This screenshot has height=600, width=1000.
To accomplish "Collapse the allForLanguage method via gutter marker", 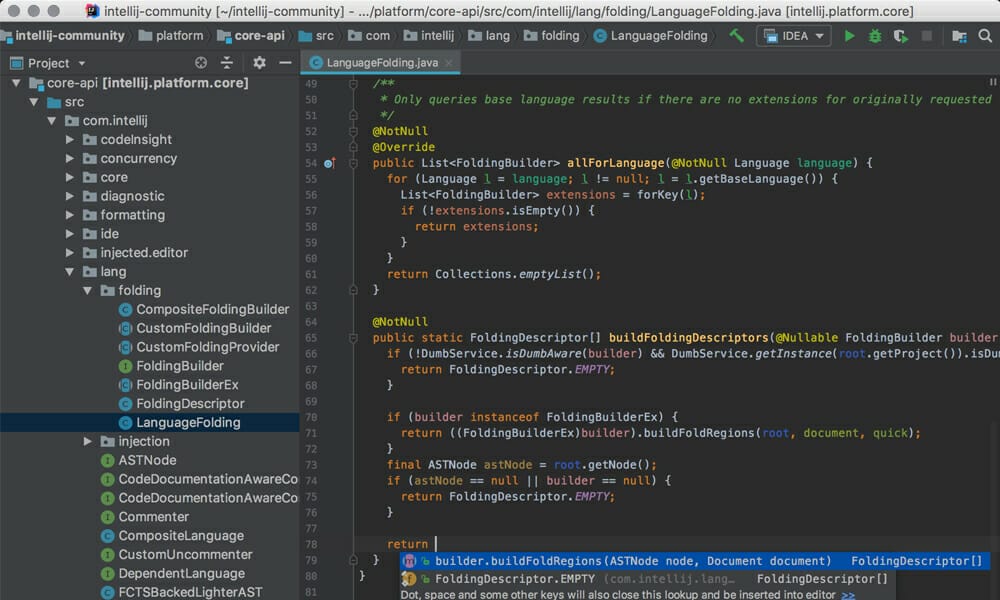I will [x=352, y=162].
